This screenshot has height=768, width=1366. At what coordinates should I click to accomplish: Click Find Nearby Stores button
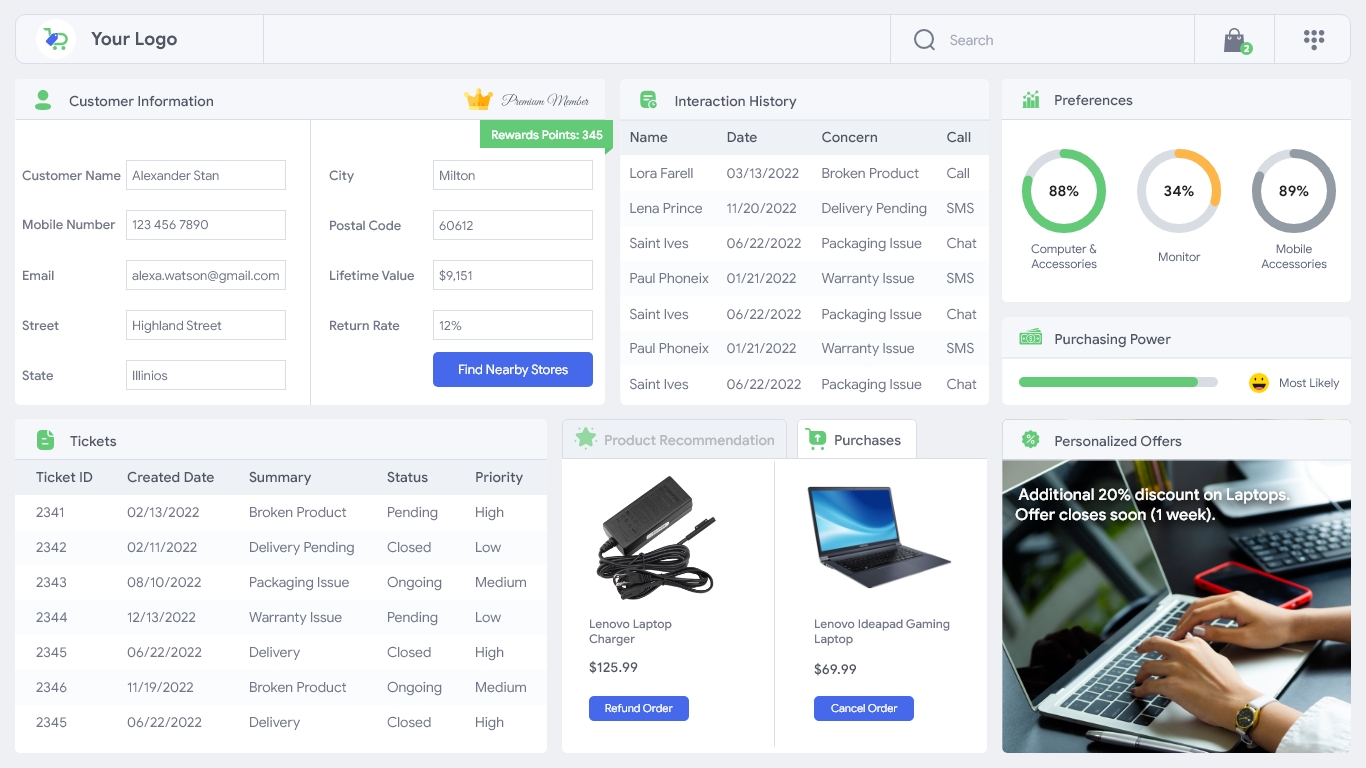coord(513,369)
